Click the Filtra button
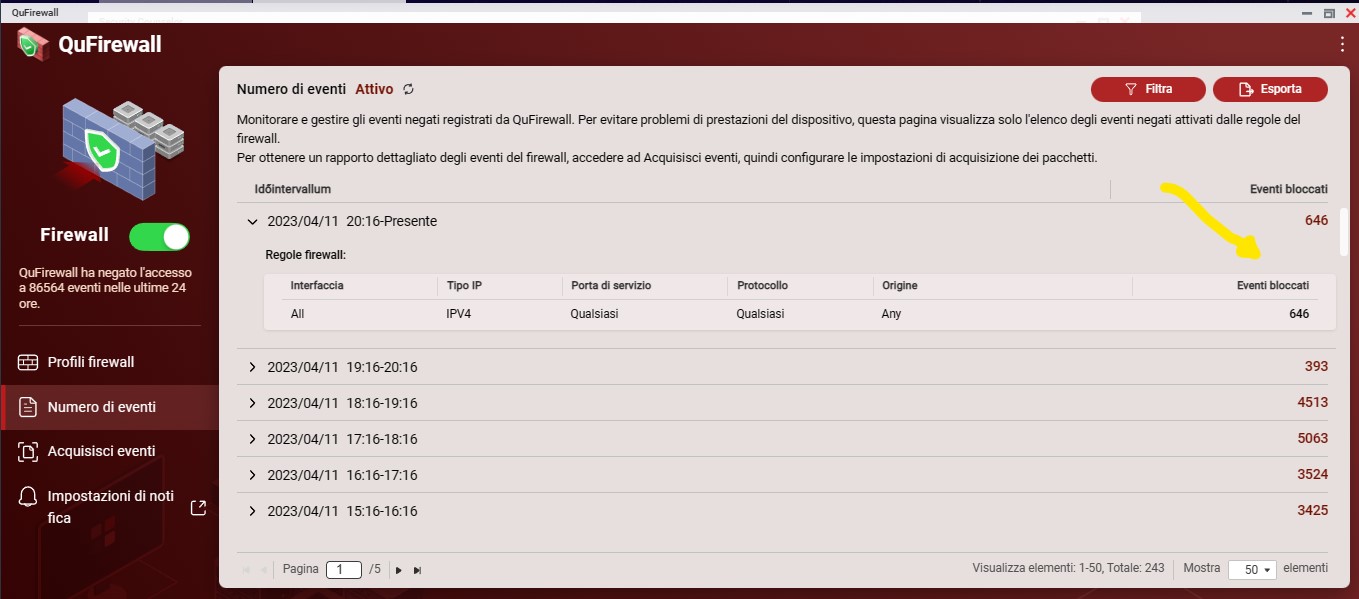 (1148, 89)
